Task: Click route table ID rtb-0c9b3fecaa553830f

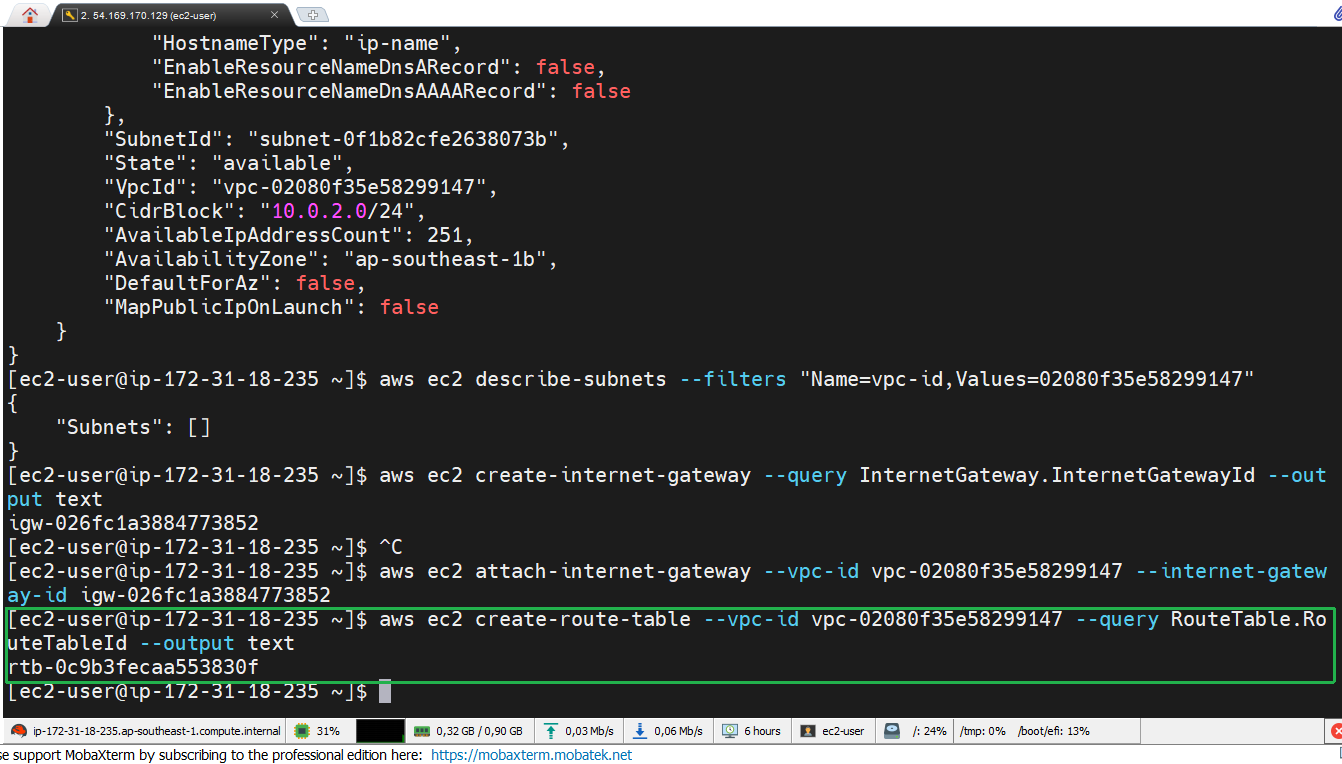Action: 133,667
